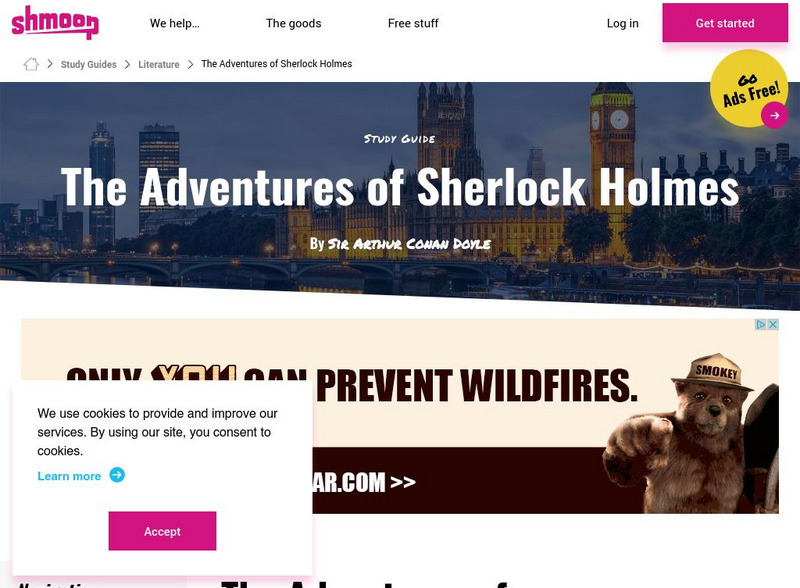Accept the cookies notice

162,531
